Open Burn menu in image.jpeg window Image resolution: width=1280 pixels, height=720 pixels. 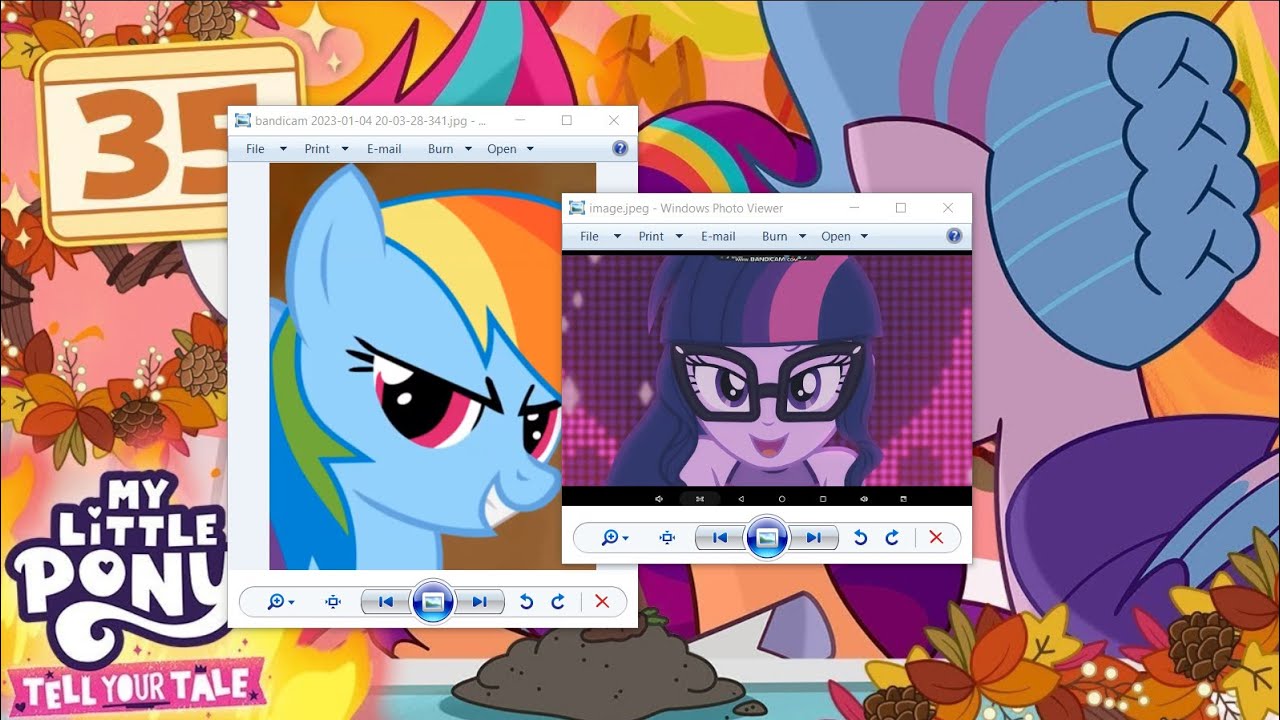tap(774, 237)
